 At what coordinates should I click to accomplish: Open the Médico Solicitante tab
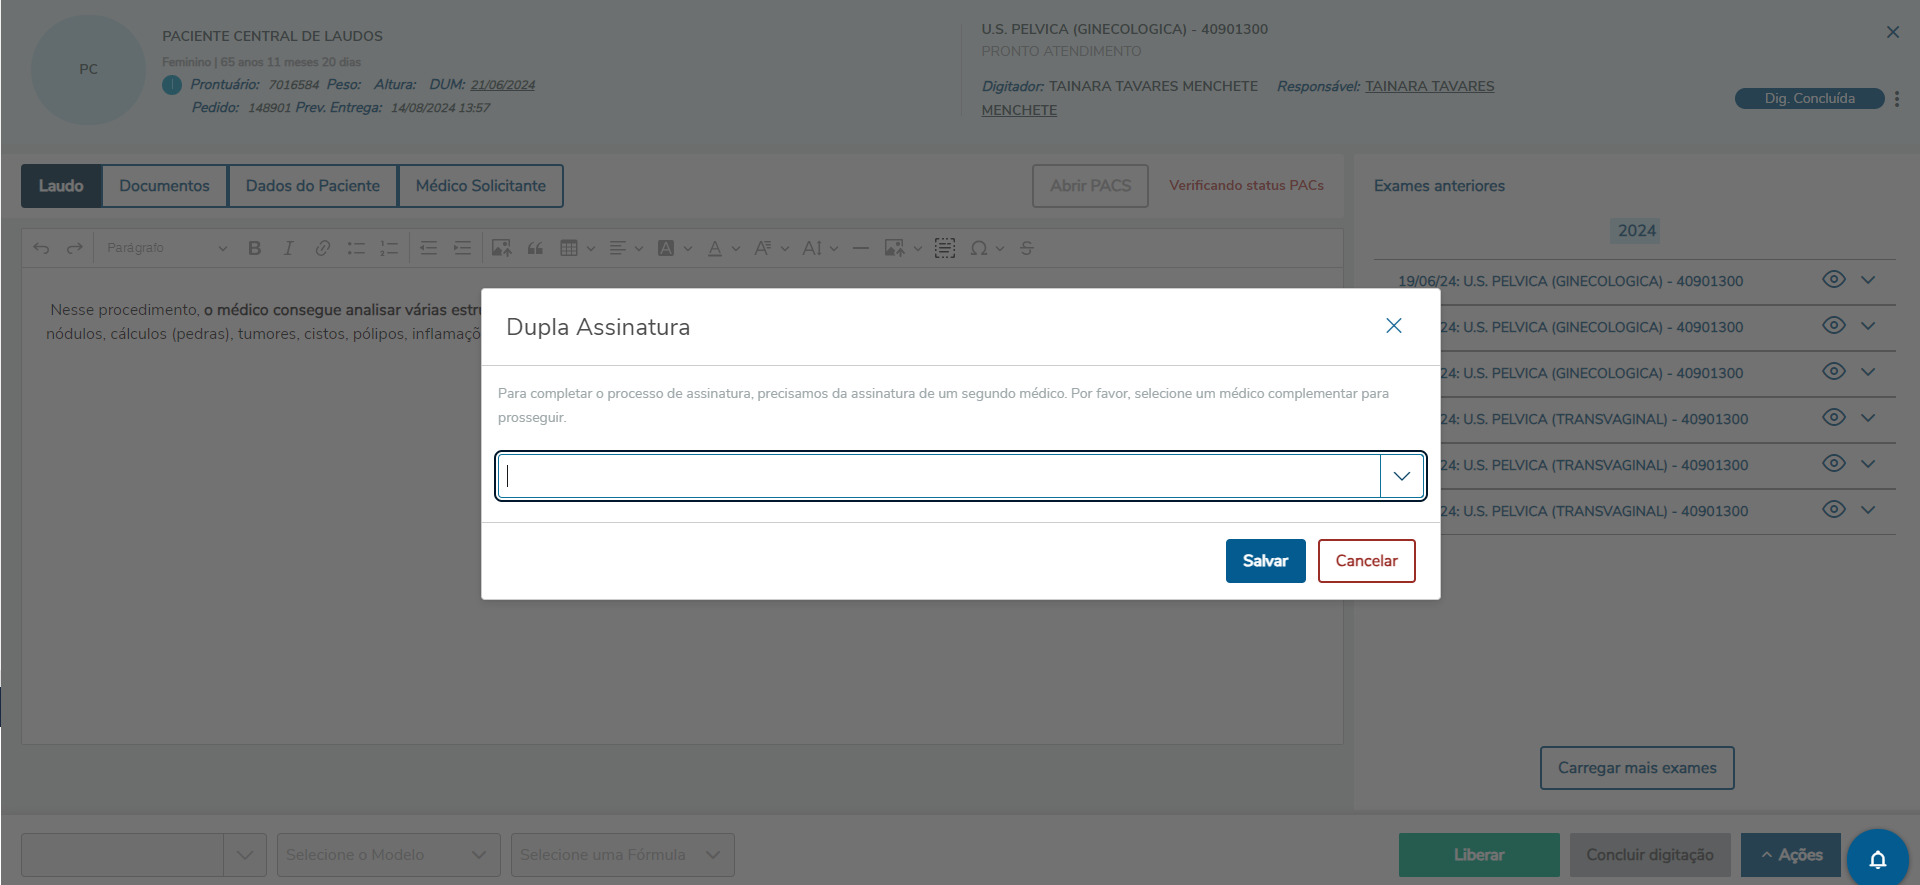pos(480,186)
